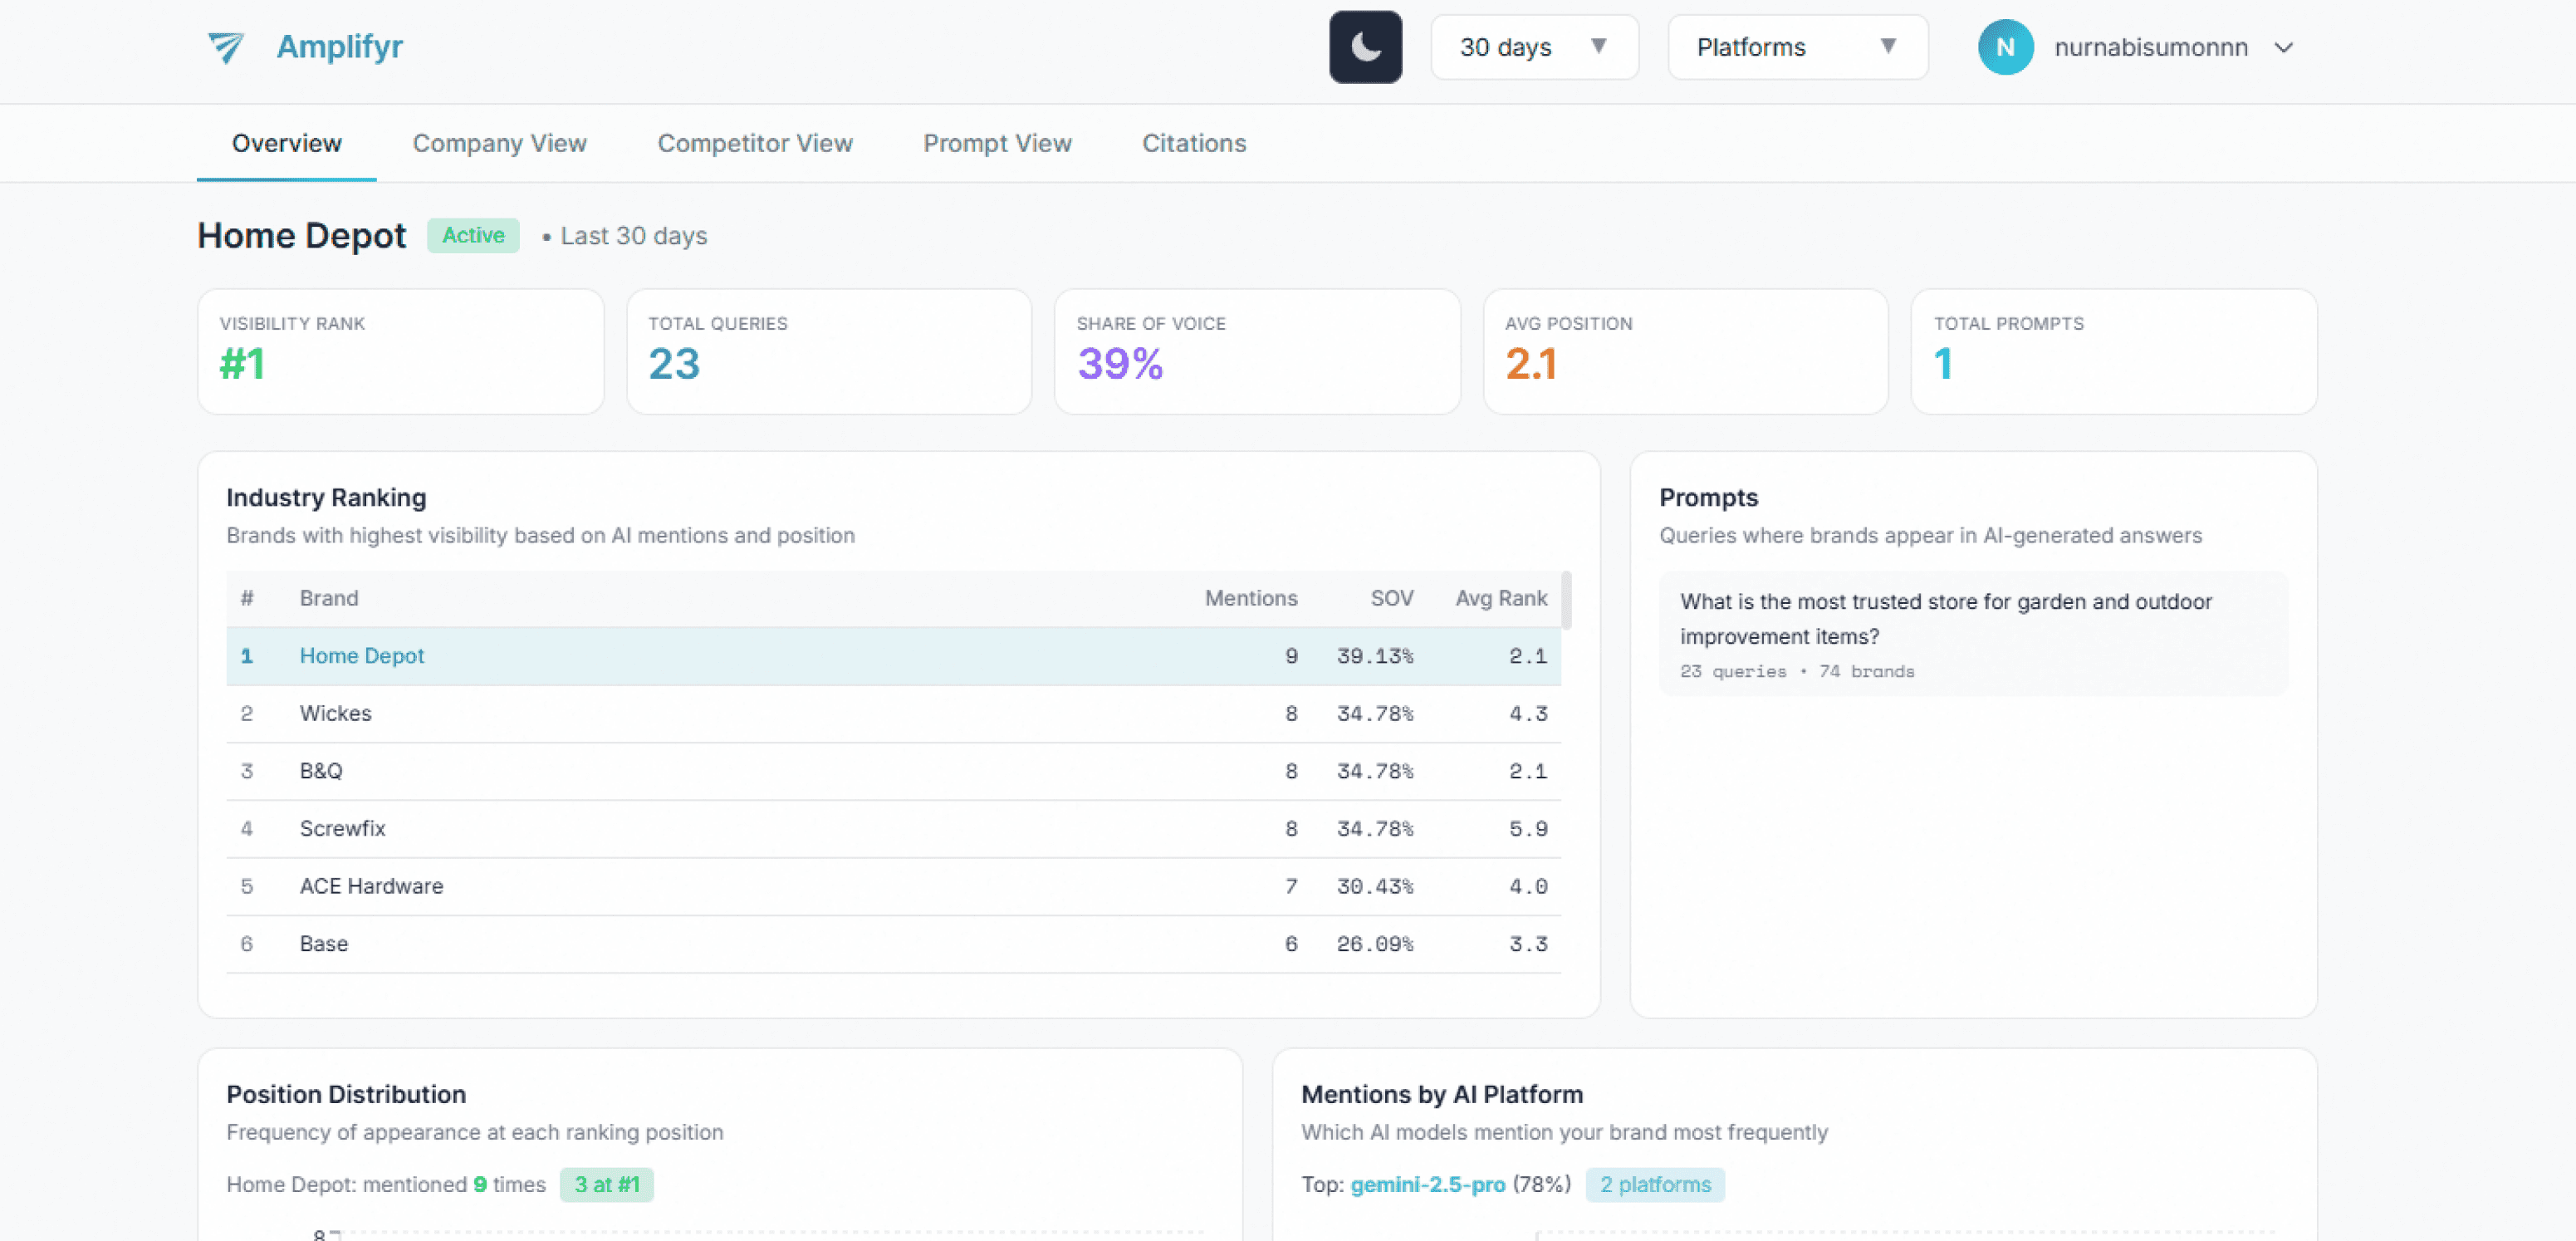Click the user avatar circle labeled N

[2005, 47]
